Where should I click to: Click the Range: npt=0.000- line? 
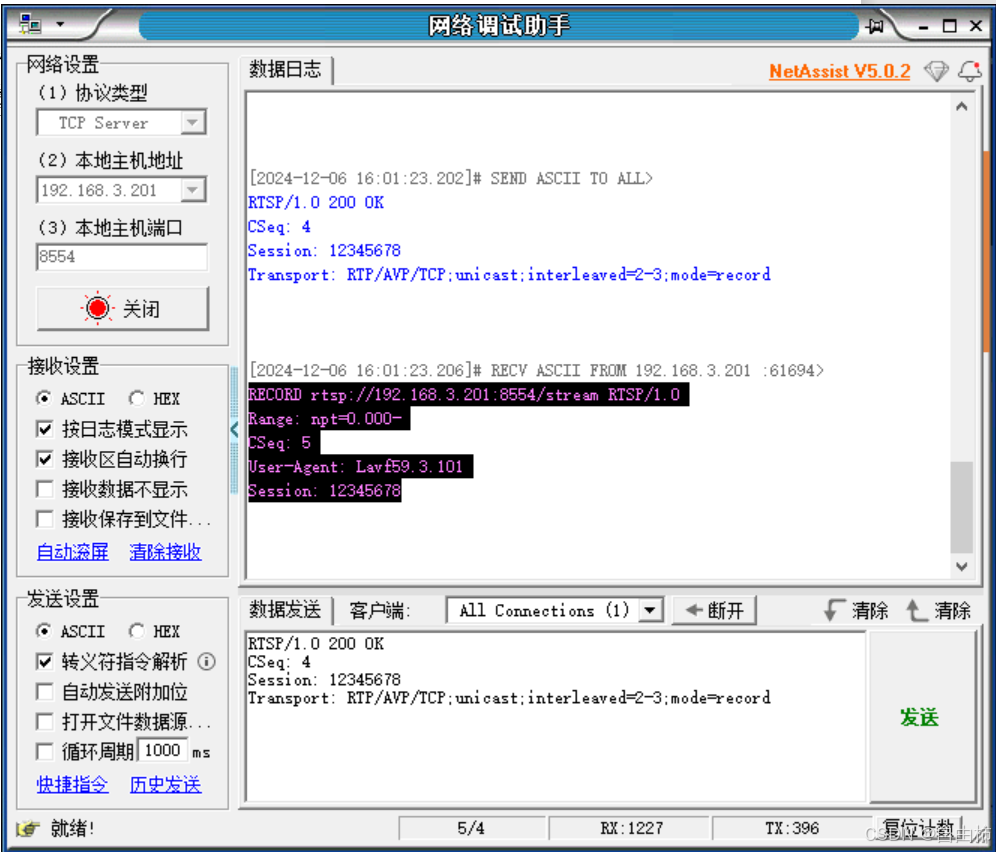pos(328,419)
